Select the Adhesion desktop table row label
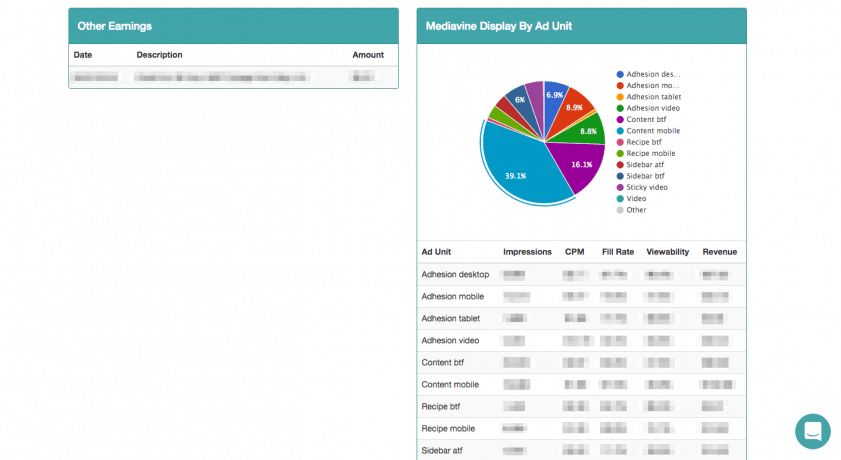841x460 pixels. (x=455, y=274)
